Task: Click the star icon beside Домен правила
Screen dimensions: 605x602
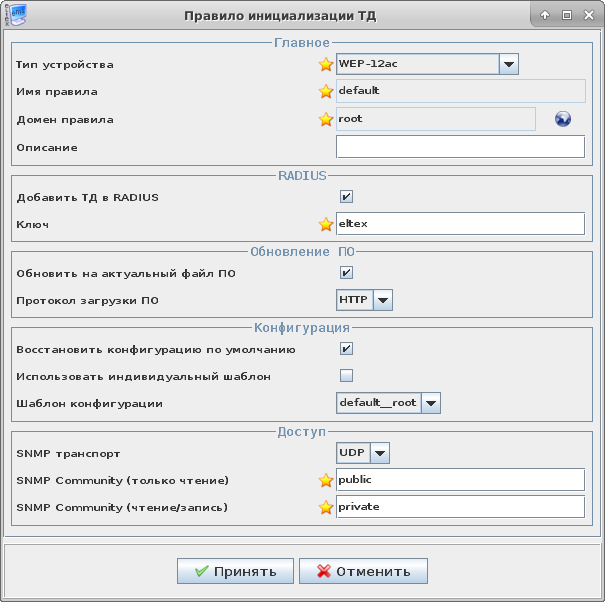Action: [325, 120]
